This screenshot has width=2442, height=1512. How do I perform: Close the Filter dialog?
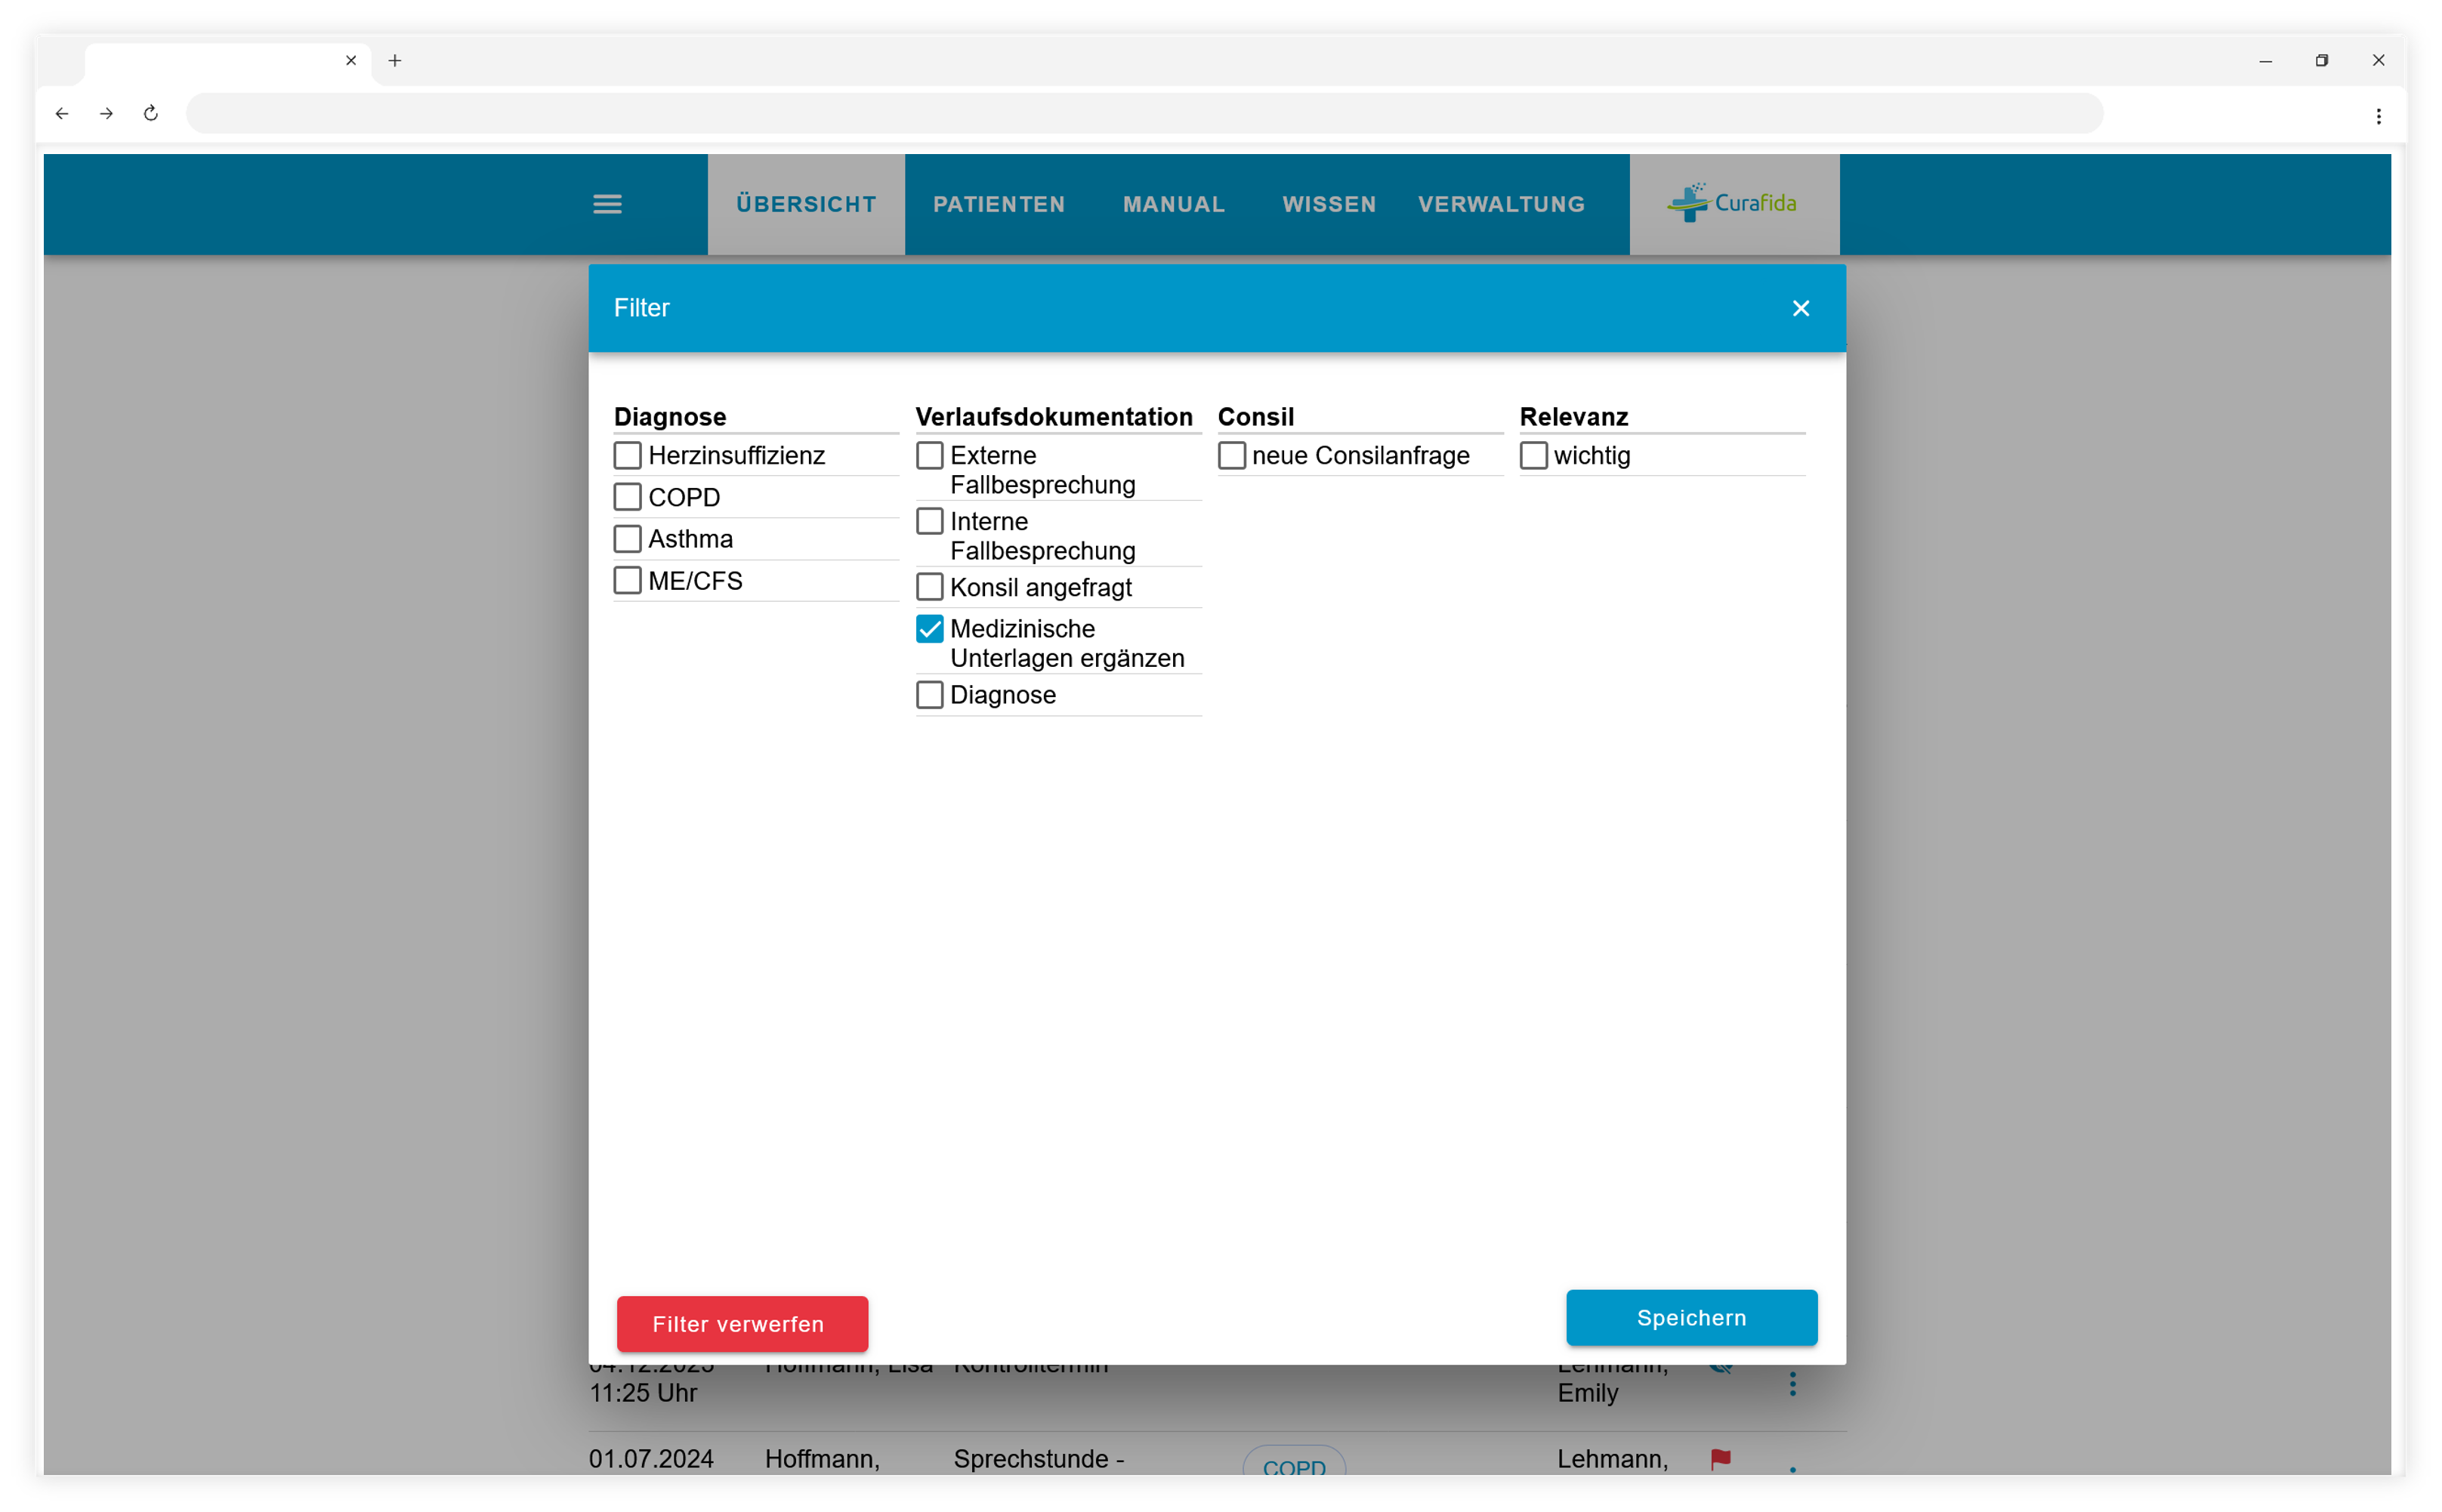coord(1800,308)
